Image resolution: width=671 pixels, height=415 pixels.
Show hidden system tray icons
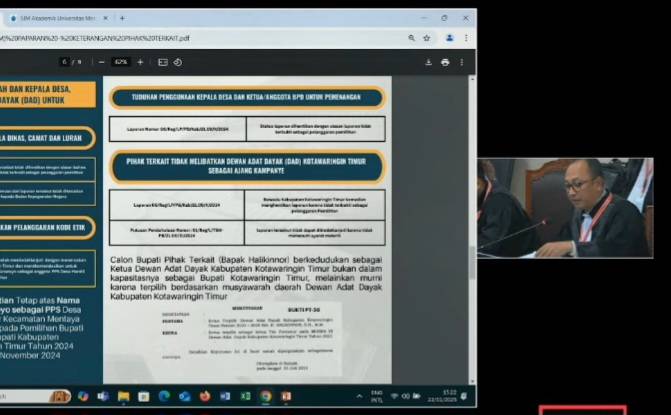point(359,397)
